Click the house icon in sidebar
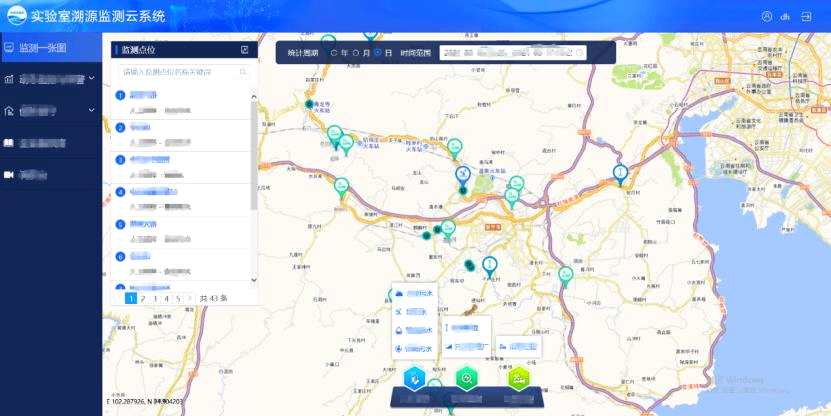This screenshot has width=831, height=416. pyautogui.click(x=8, y=111)
